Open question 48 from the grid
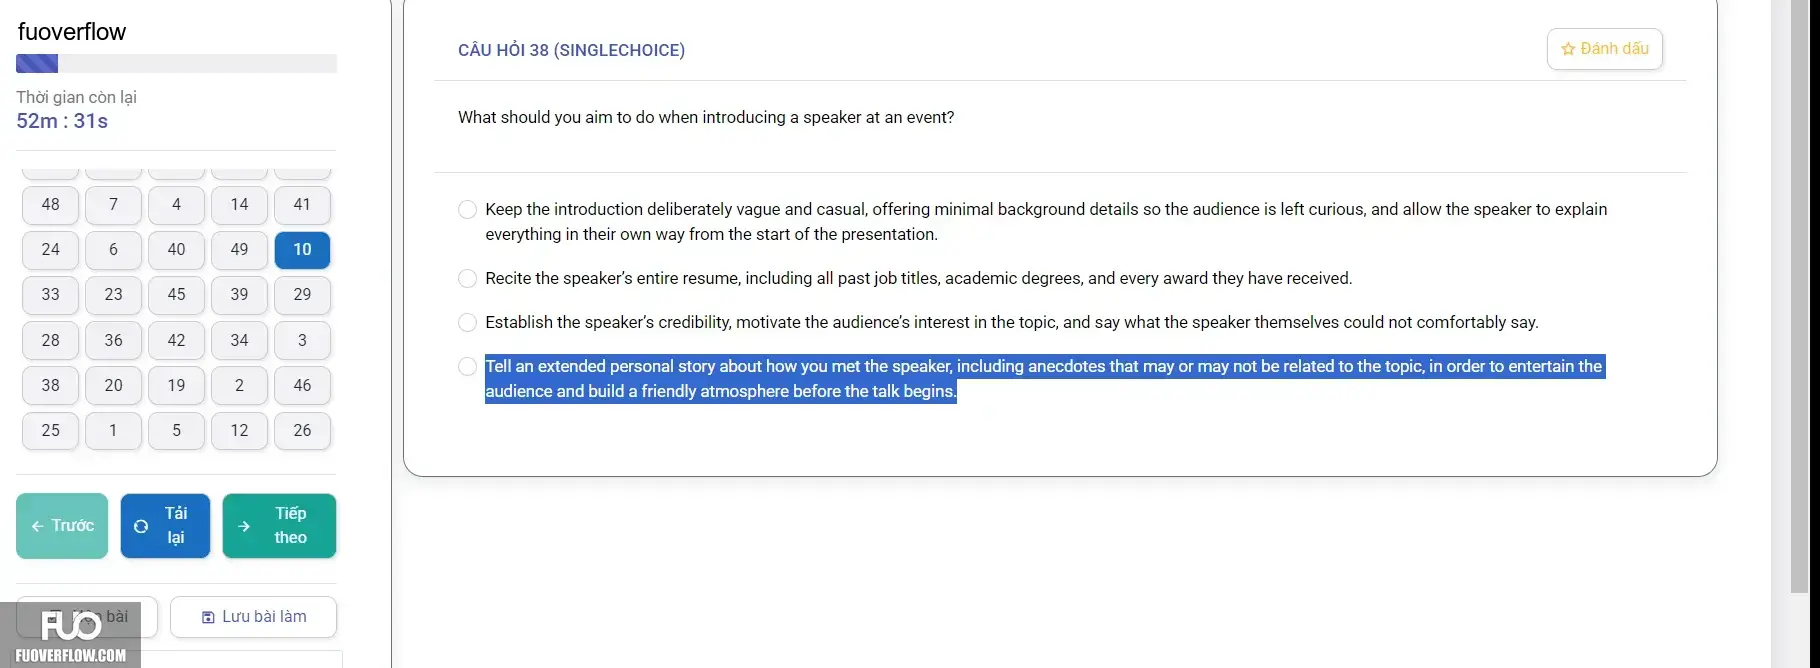1820x668 pixels. tap(50, 205)
